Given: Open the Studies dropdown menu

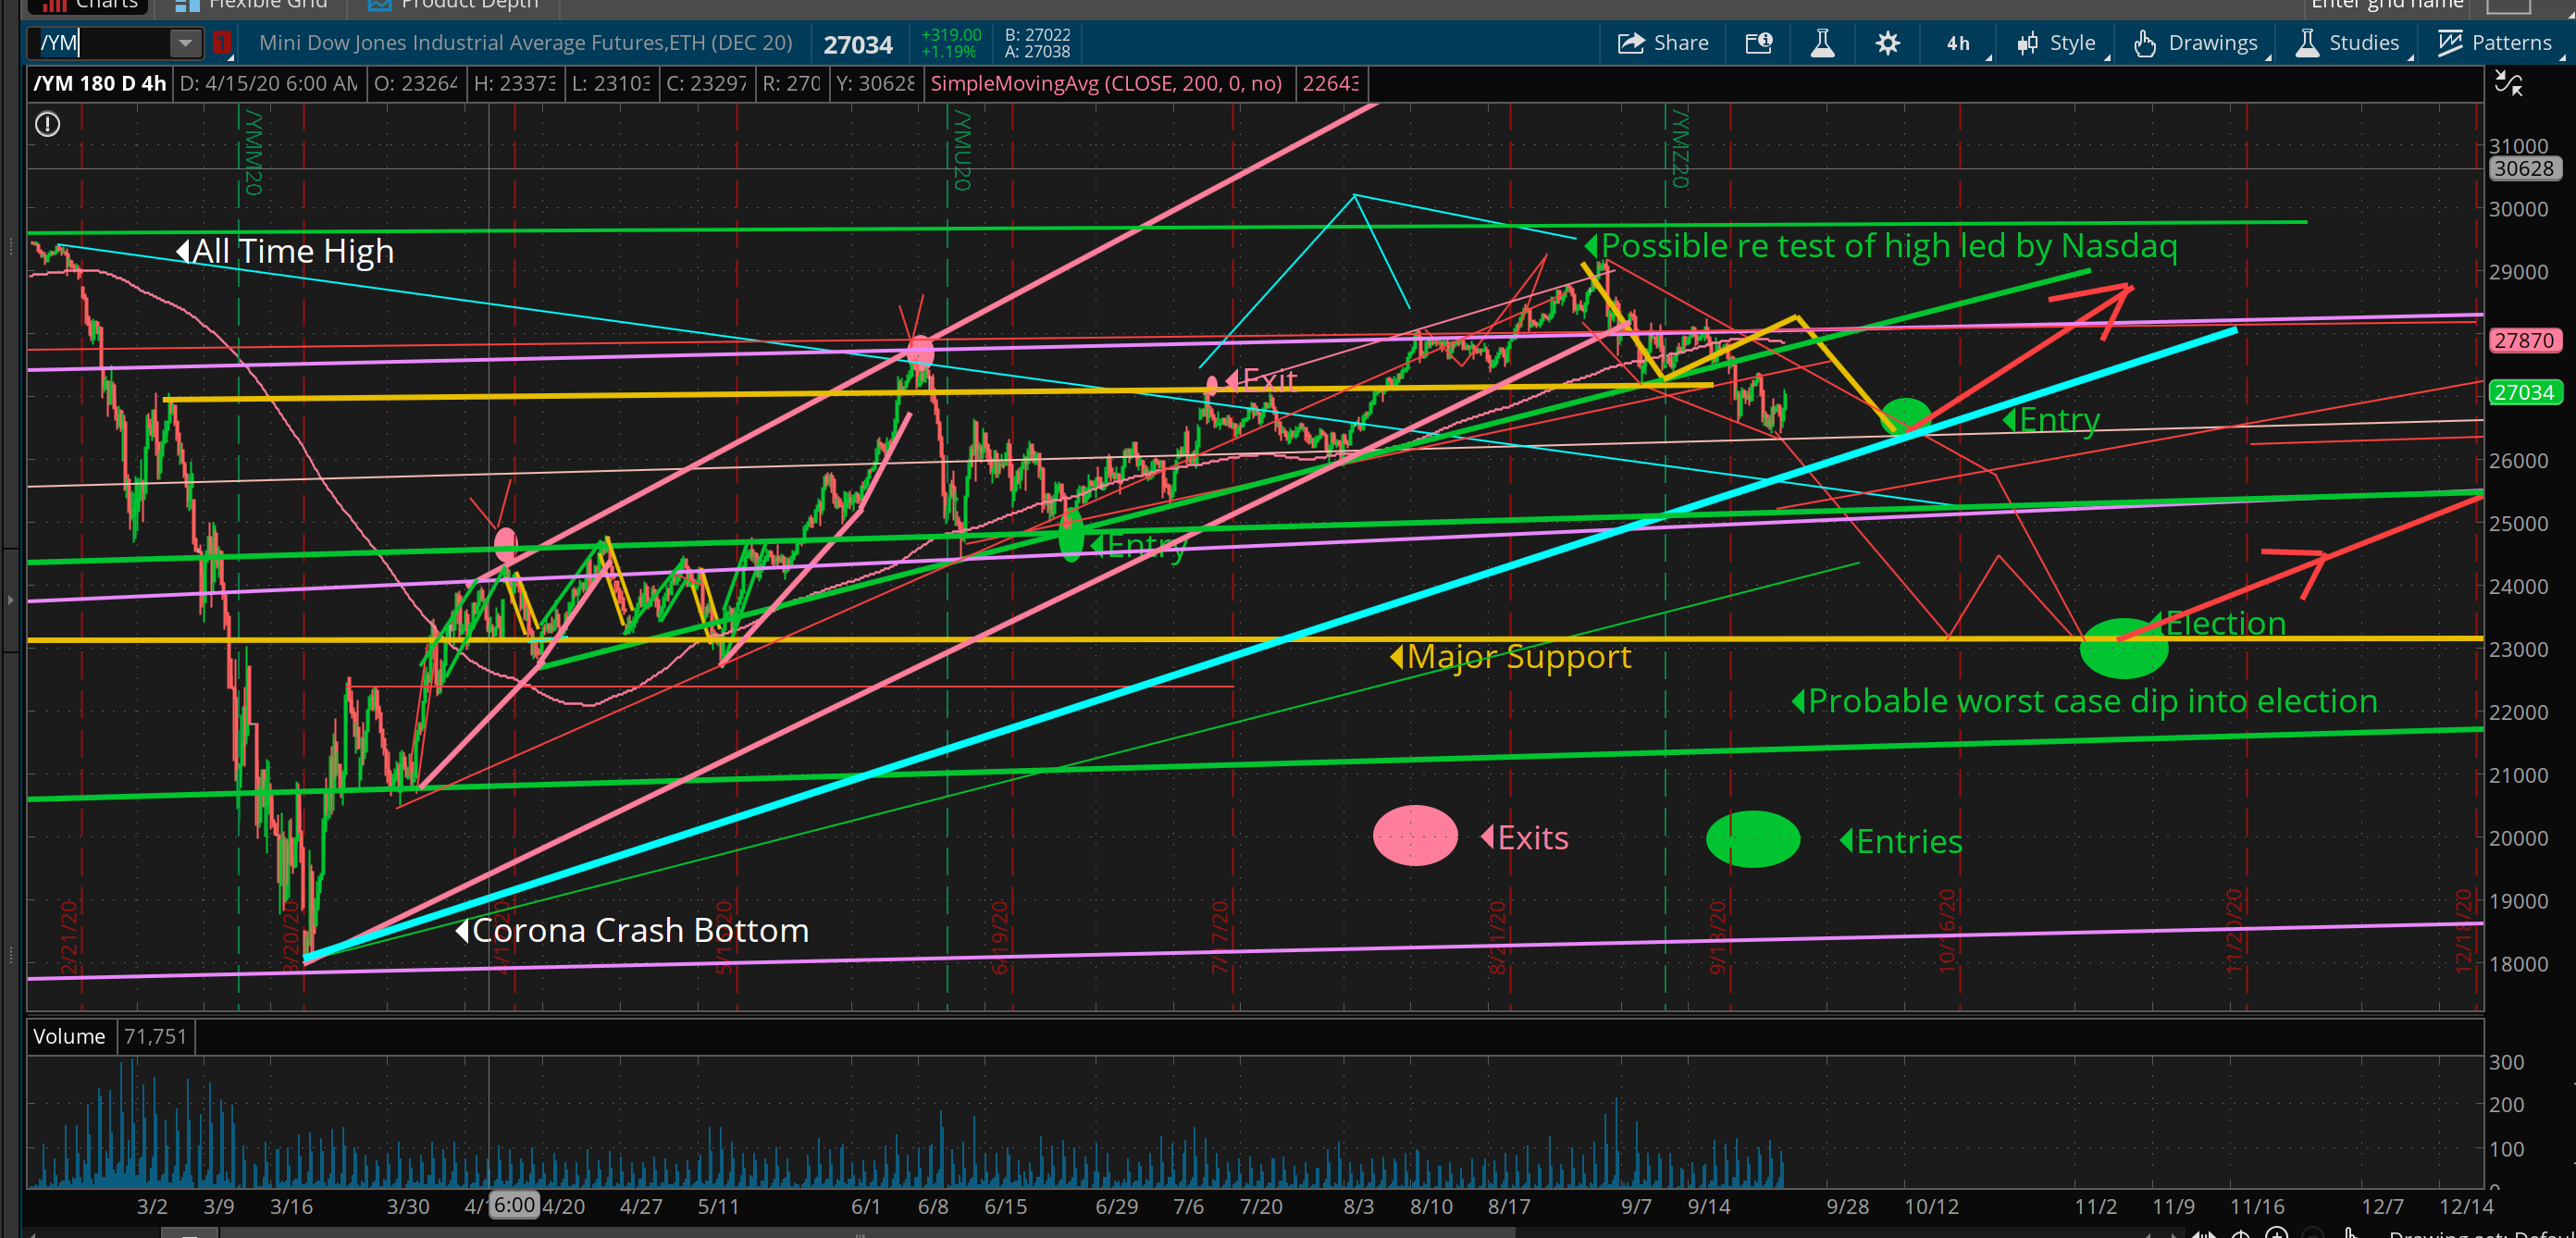Looking at the screenshot, I should (2348, 43).
